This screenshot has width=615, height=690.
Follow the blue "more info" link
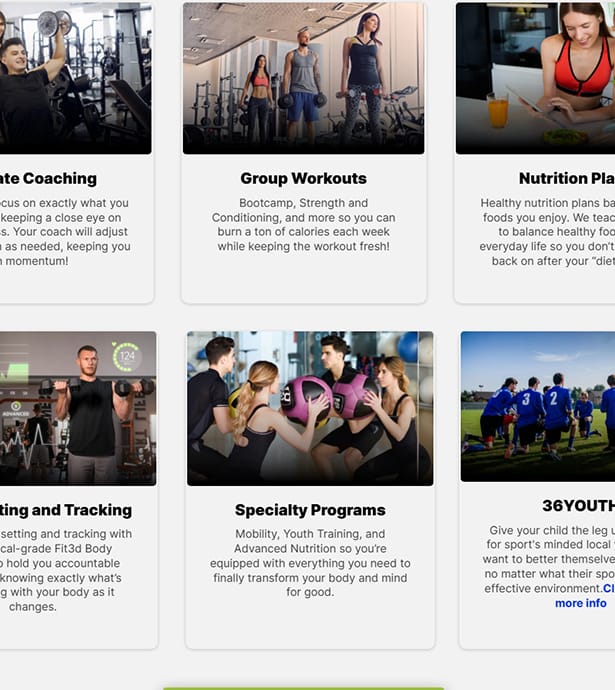[581, 603]
